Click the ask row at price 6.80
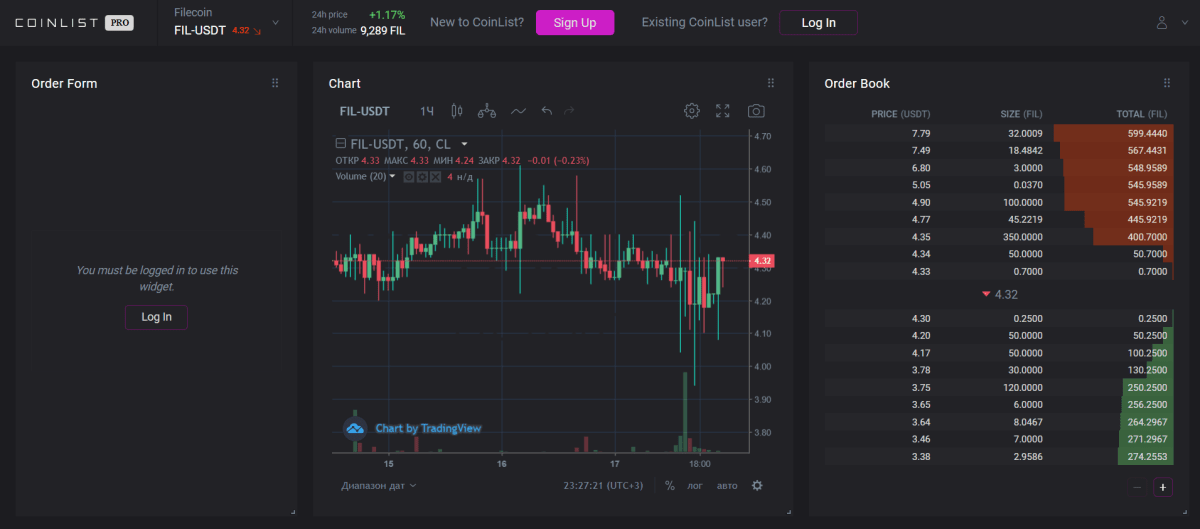 pos(998,167)
